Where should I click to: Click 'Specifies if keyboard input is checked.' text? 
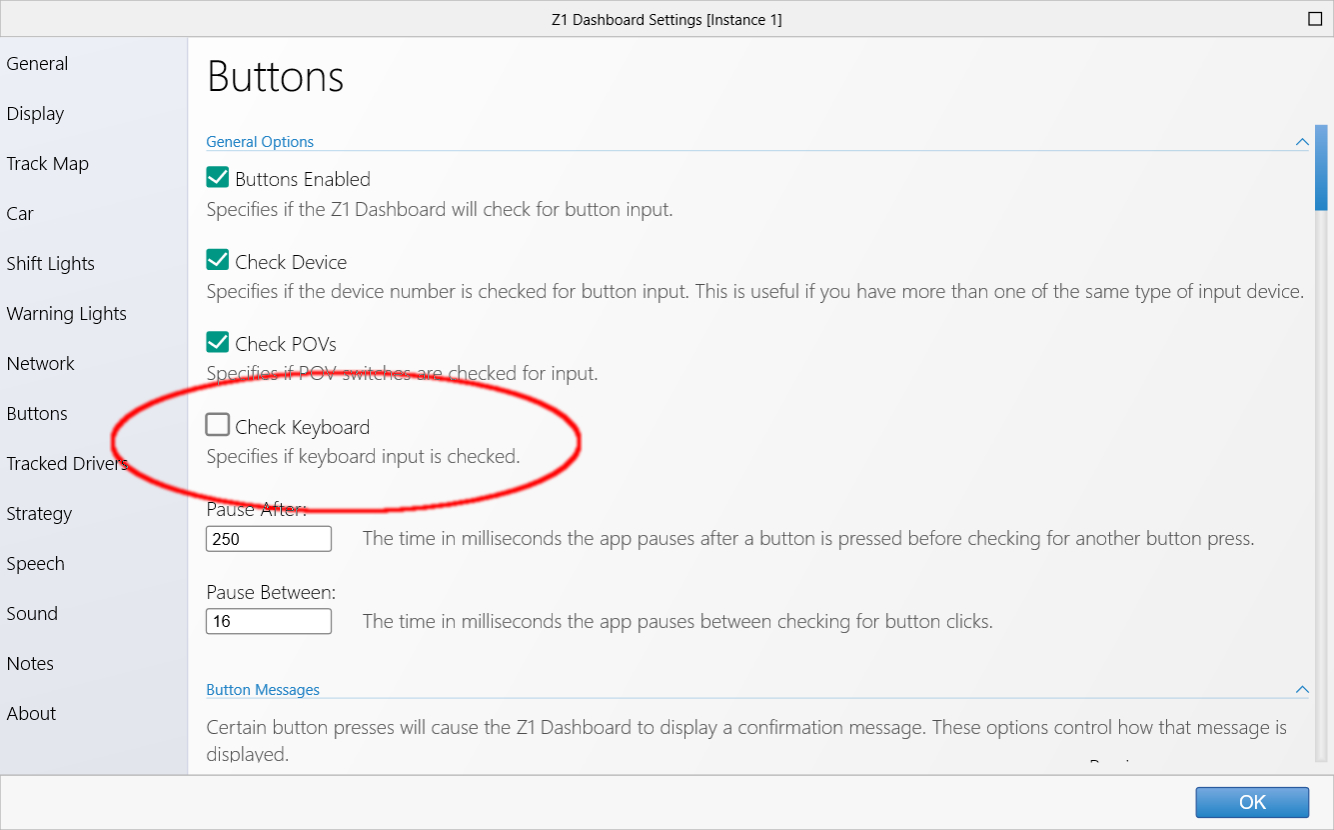coord(363,457)
